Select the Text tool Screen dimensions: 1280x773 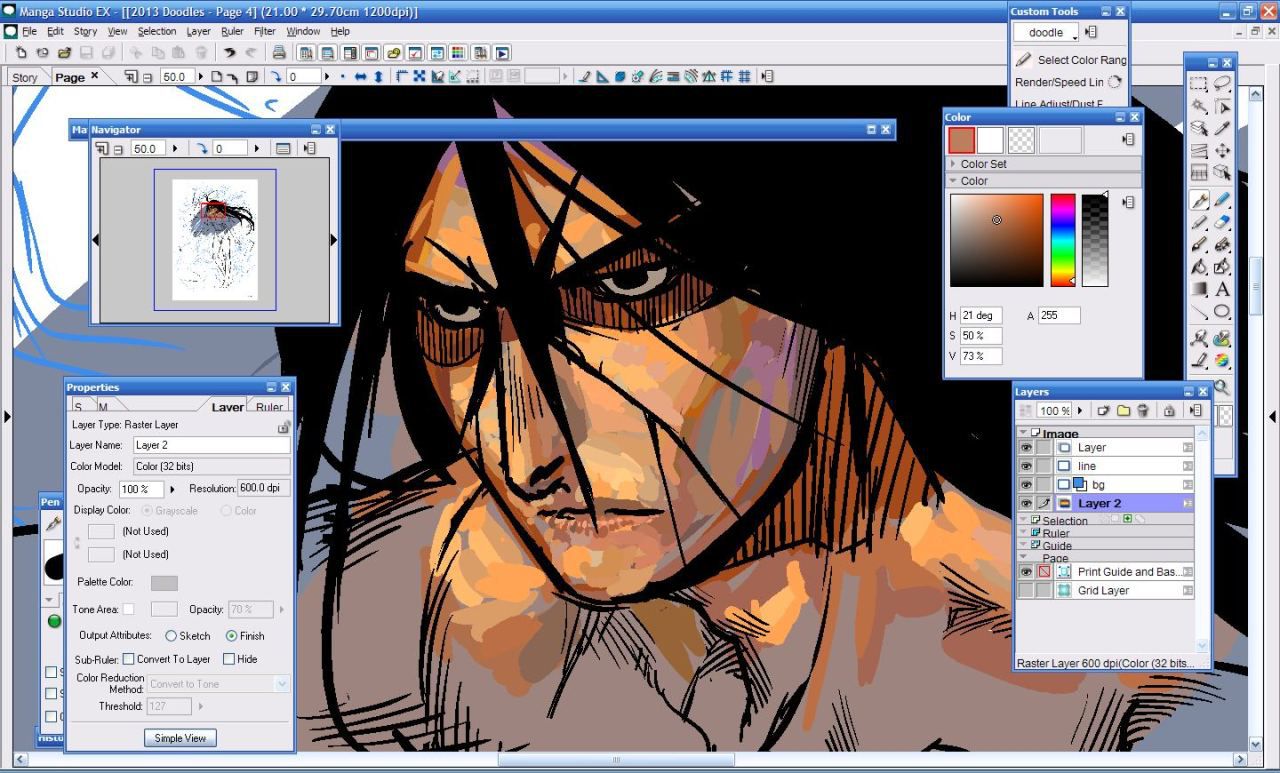(x=1222, y=290)
